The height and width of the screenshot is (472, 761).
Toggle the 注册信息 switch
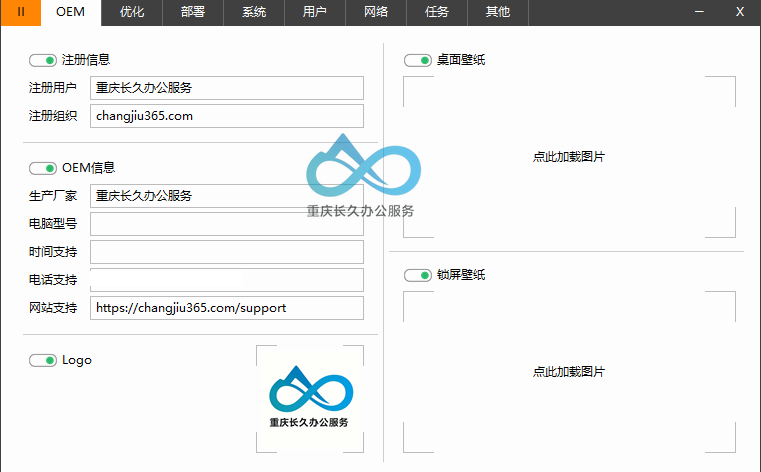coord(43,60)
